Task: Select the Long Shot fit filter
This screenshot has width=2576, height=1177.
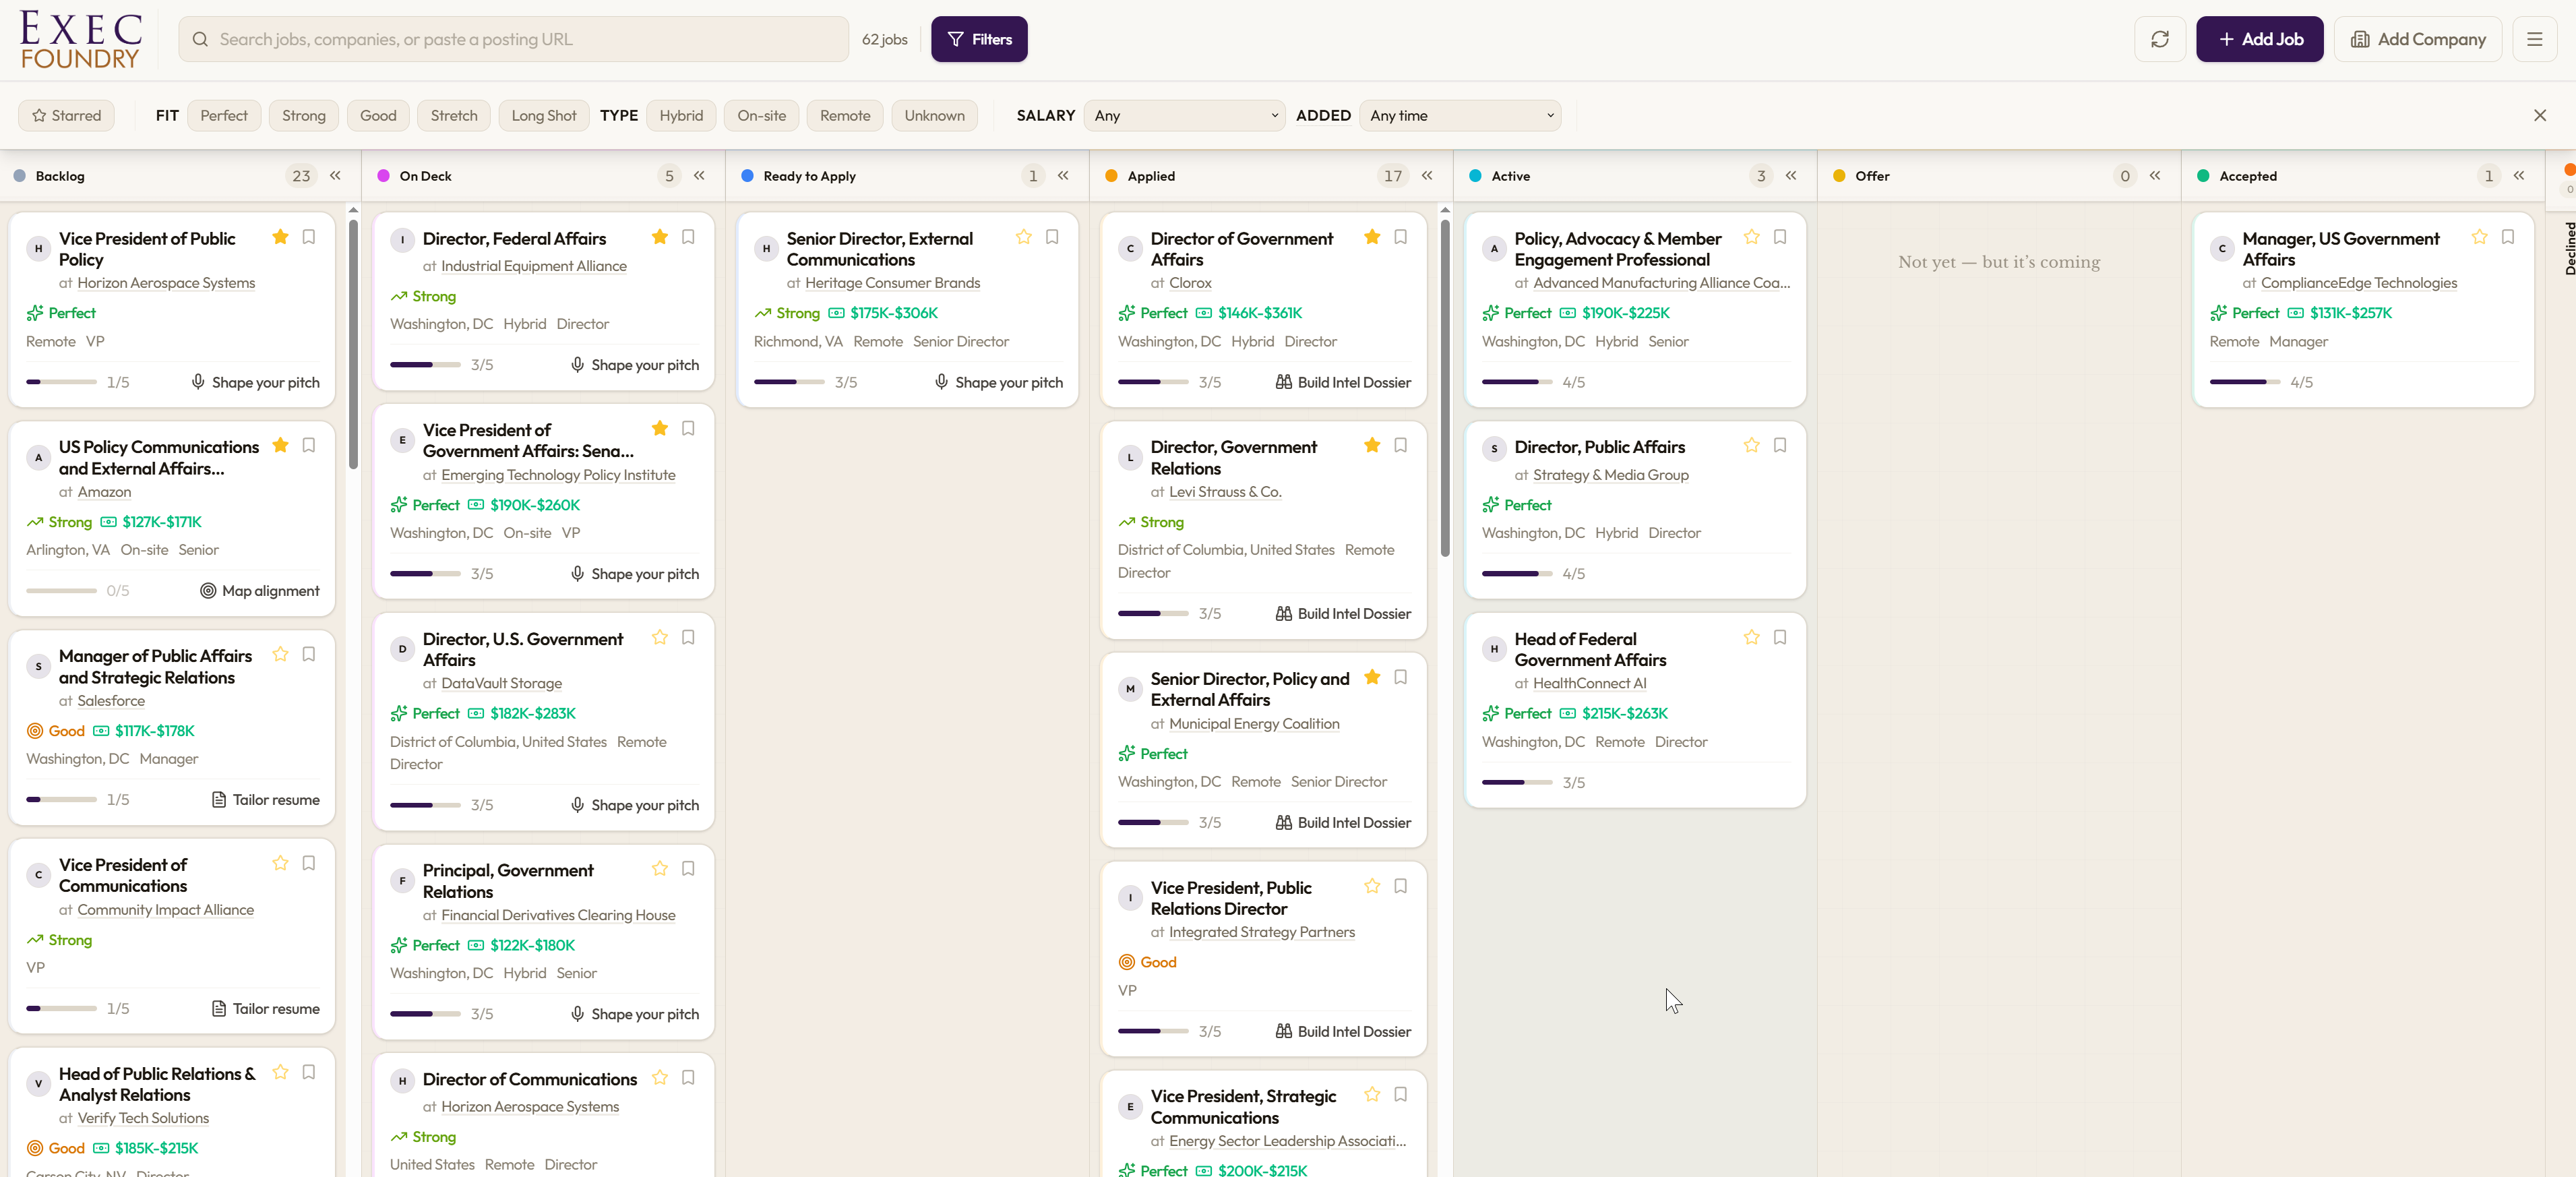Action: 544,115
